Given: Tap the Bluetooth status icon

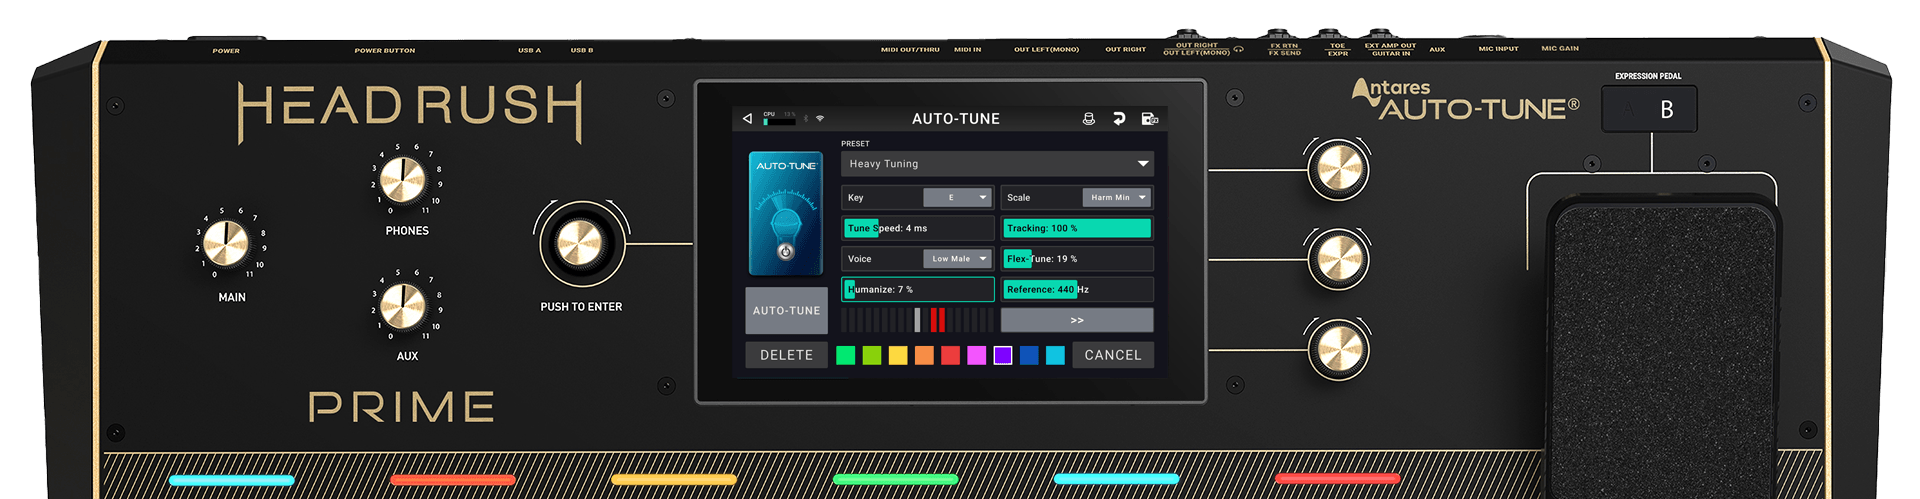Looking at the screenshot, I should [x=806, y=119].
